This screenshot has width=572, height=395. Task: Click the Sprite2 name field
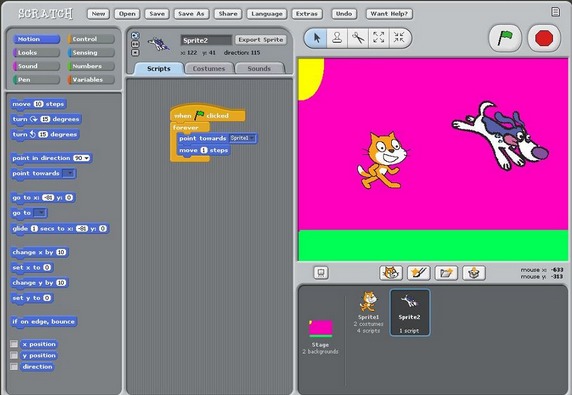click(x=206, y=40)
